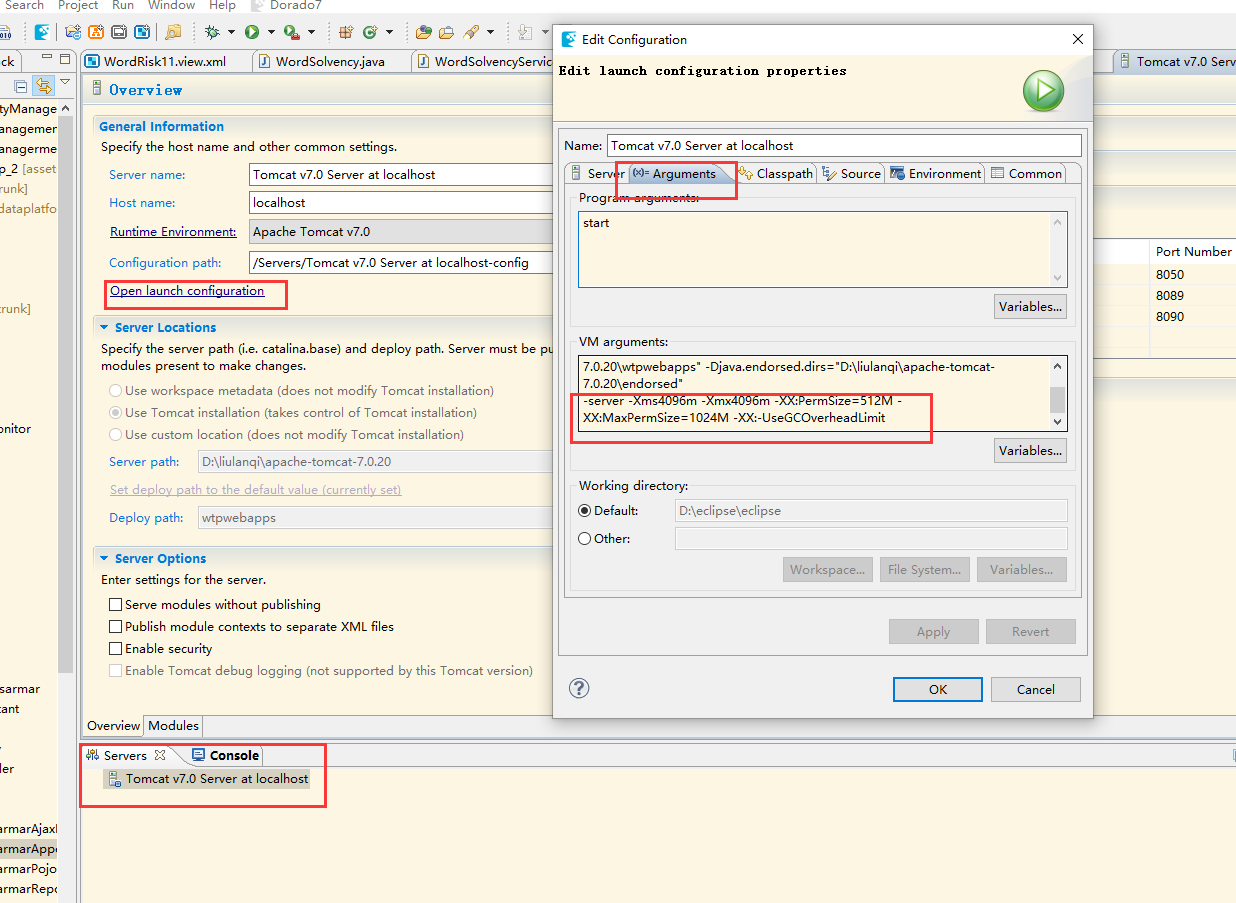Open the New Class dropdown arrow

coord(389,32)
